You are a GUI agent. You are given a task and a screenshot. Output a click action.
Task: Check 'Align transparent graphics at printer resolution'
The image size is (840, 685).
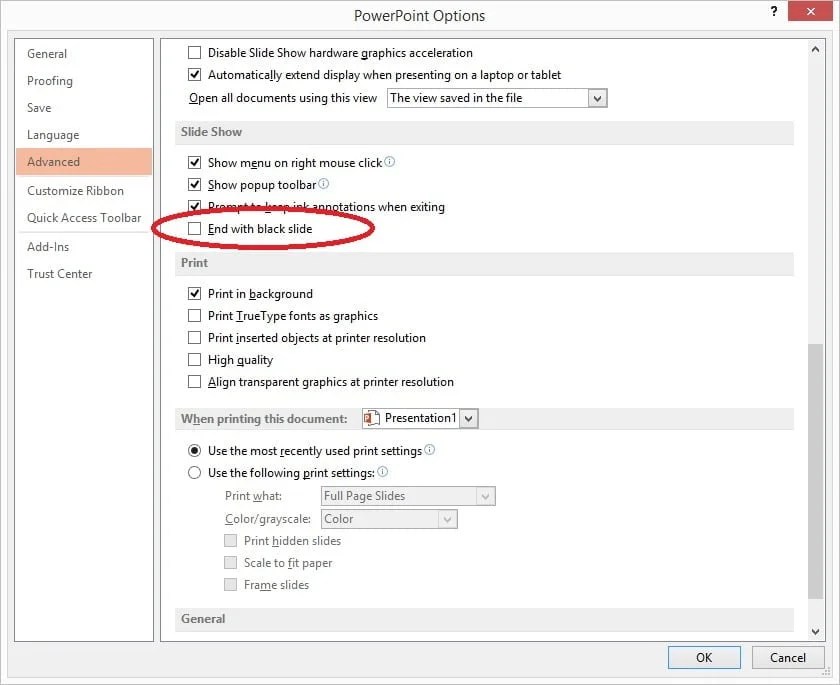coord(194,381)
